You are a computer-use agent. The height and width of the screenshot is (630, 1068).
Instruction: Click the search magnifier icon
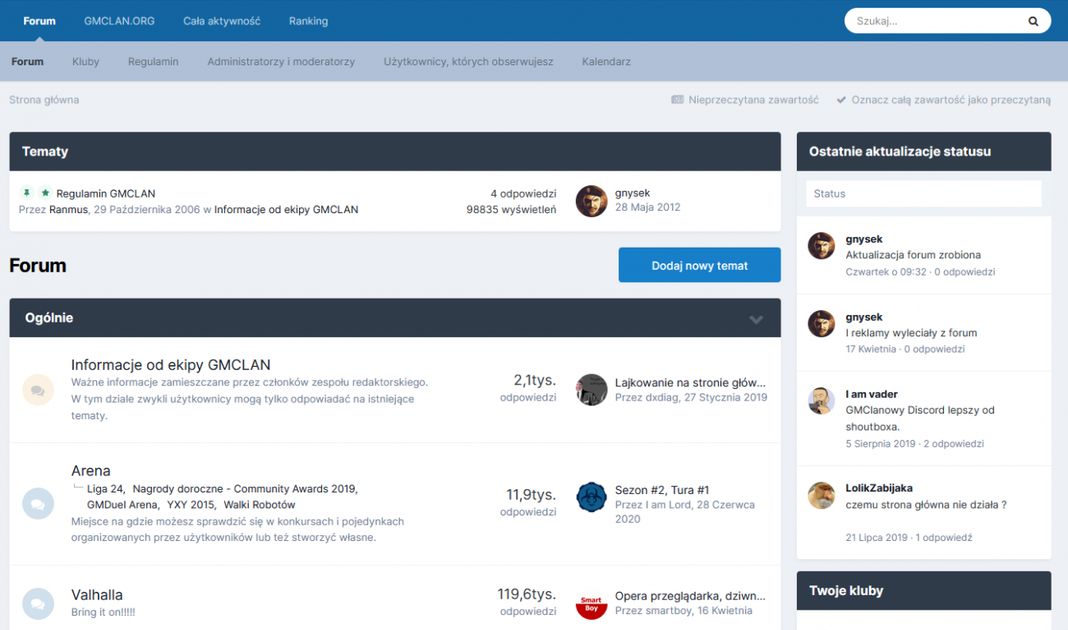point(1033,21)
